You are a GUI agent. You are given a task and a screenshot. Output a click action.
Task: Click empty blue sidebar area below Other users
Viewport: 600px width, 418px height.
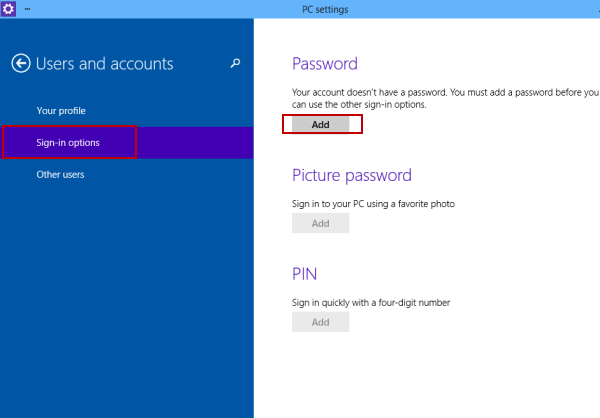click(126, 299)
